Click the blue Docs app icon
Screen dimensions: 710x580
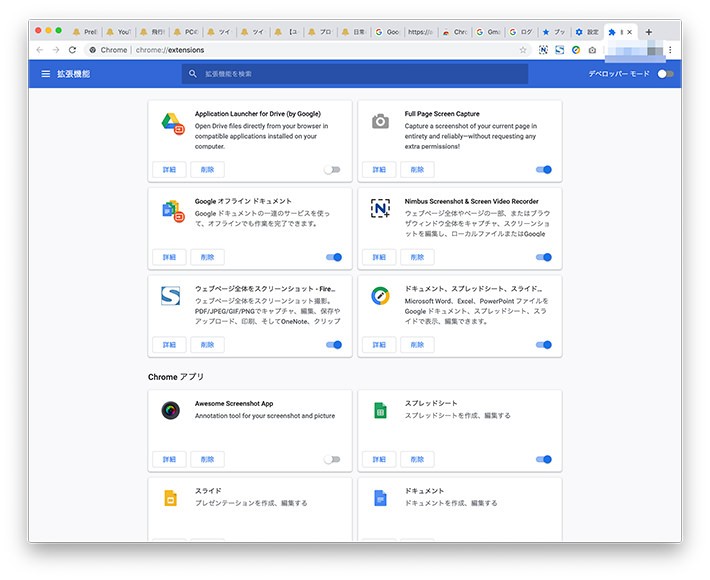click(x=380, y=498)
